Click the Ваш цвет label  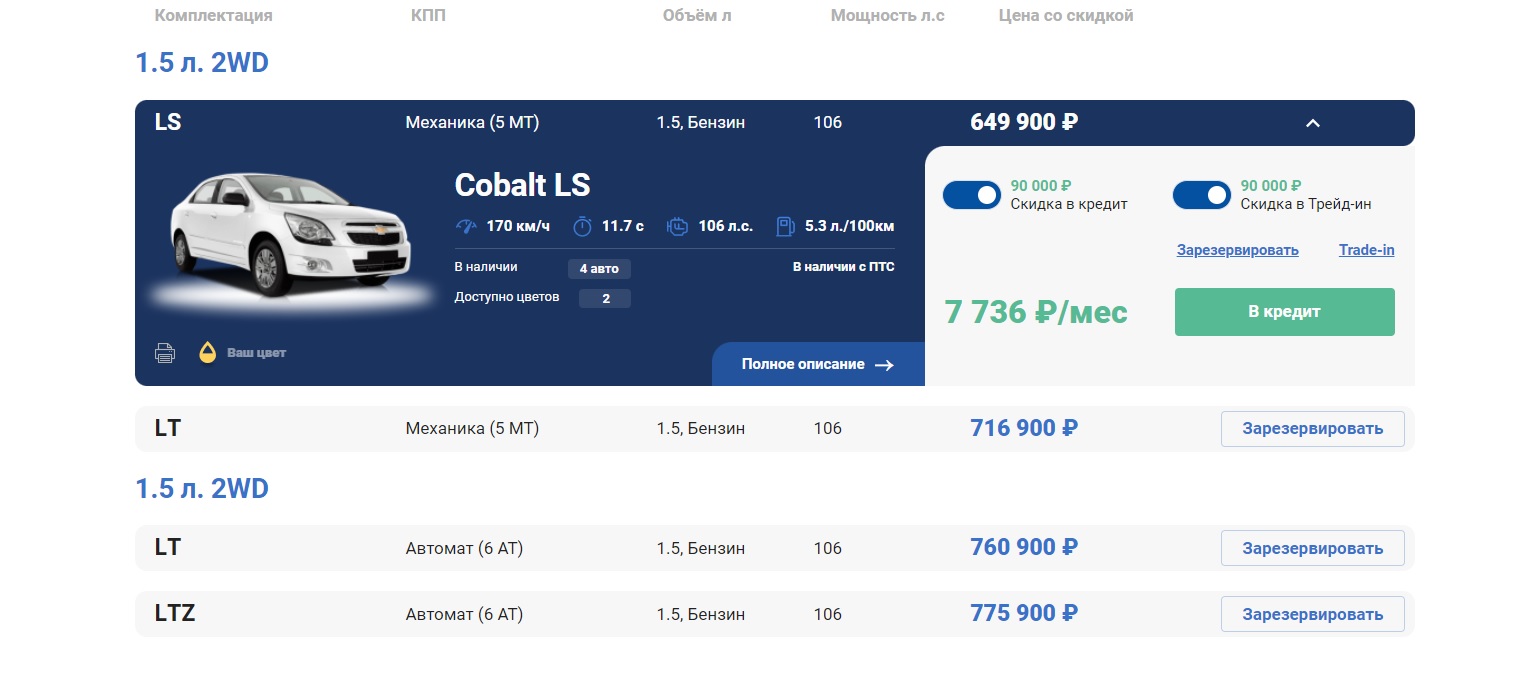256,353
